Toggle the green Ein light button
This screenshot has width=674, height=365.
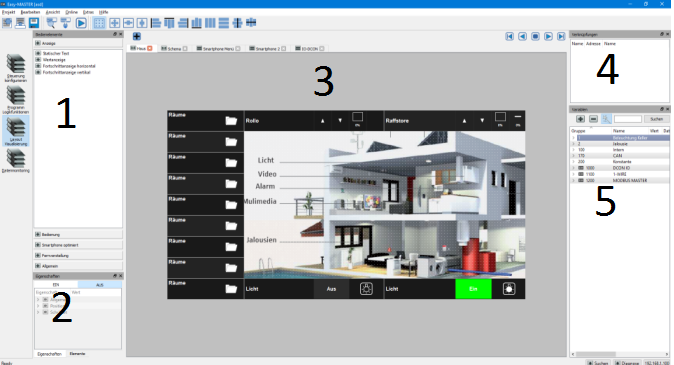[473, 289]
